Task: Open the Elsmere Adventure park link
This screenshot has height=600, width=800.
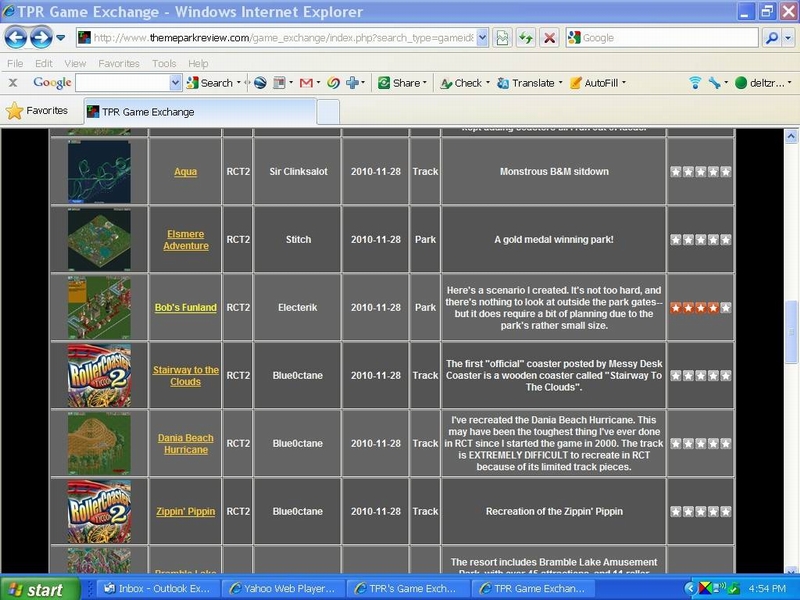Action: [186, 240]
